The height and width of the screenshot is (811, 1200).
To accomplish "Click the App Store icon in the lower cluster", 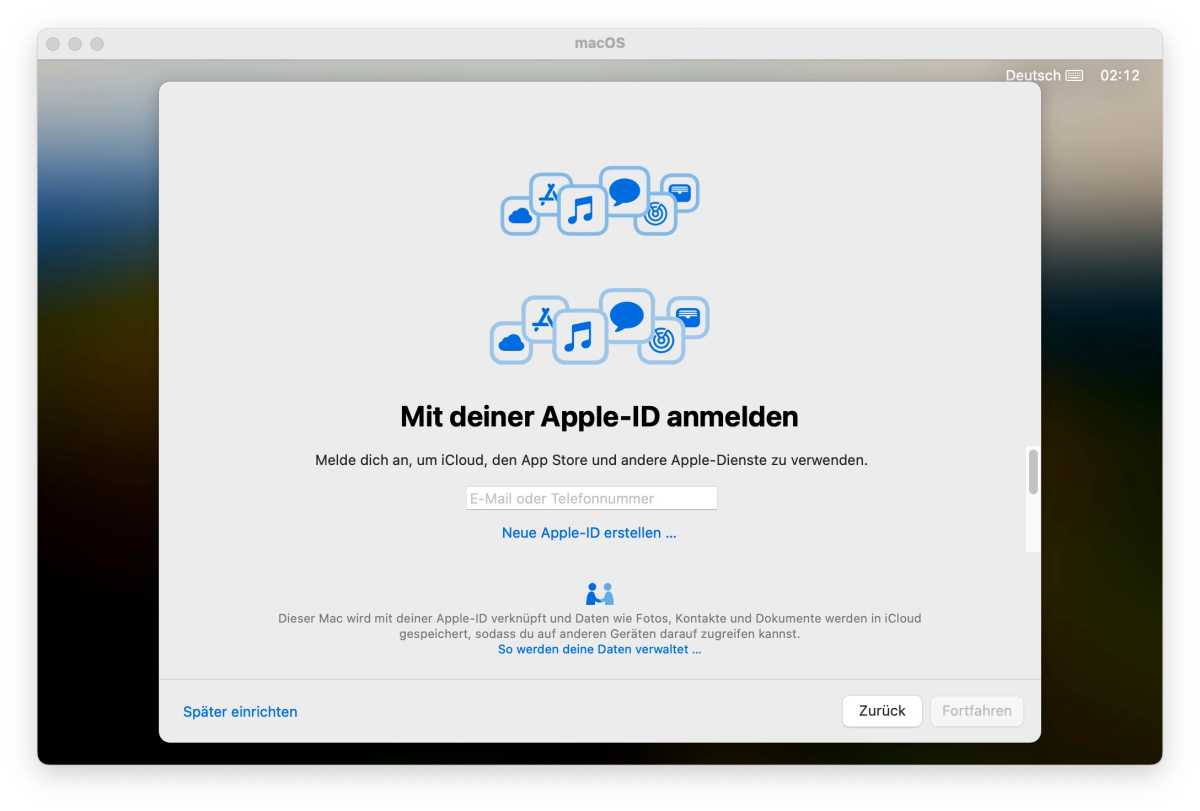I will [x=544, y=319].
